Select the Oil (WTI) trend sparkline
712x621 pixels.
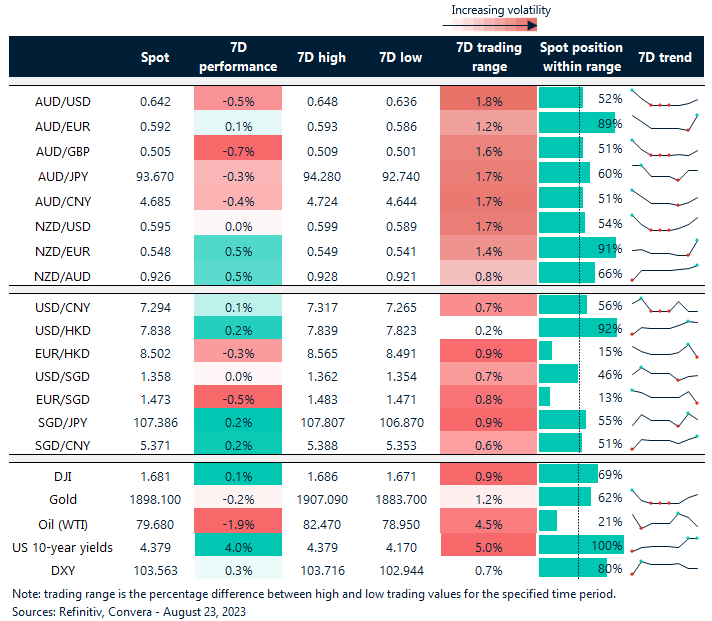[664, 520]
